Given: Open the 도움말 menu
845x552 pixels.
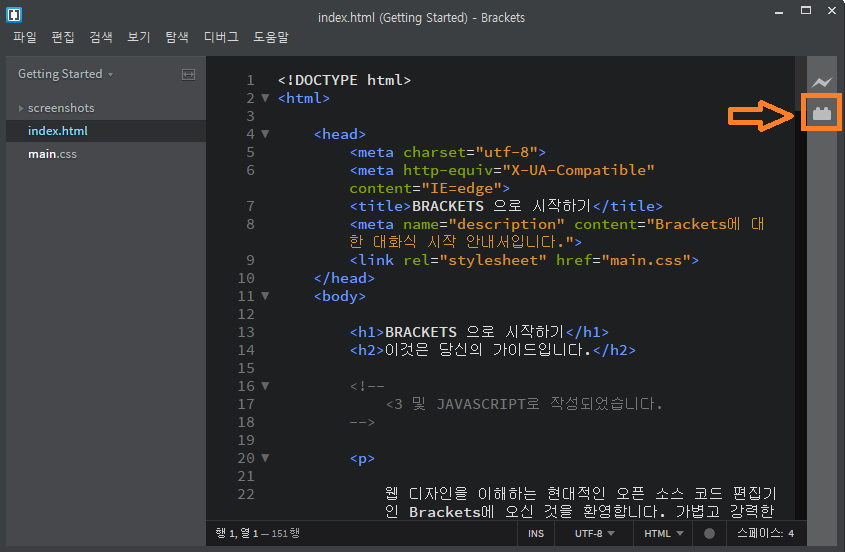Looking at the screenshot, I should click(x=271, y=37).
